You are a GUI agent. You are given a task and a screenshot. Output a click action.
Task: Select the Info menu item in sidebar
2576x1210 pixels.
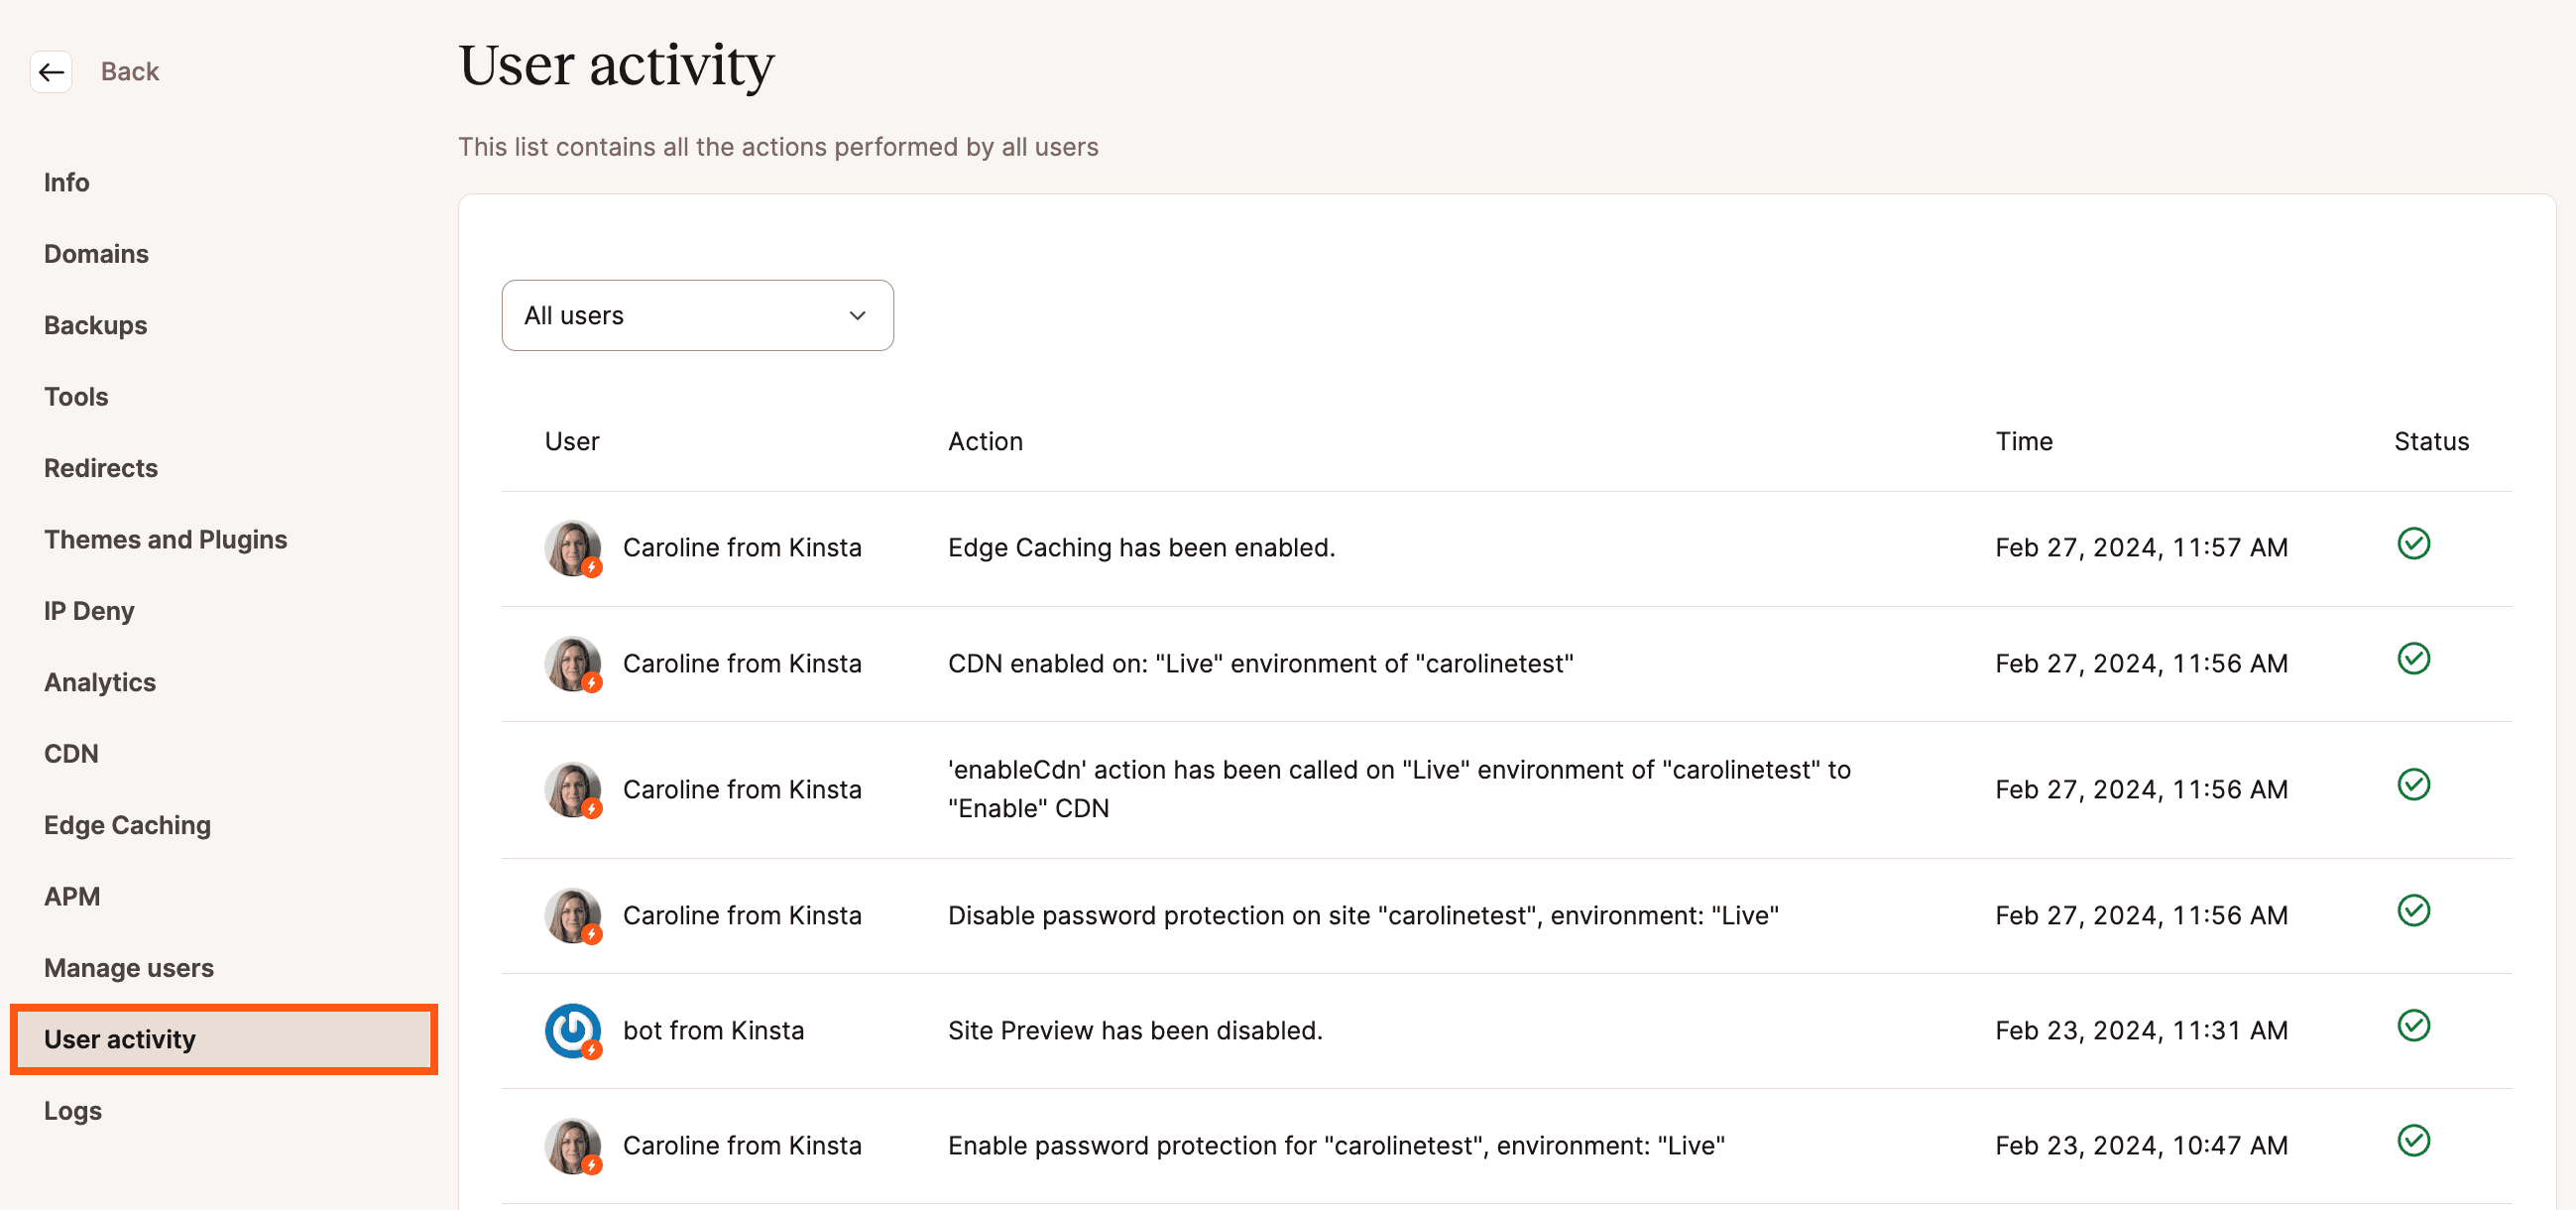pyautogui.click(x=65, y=181)
